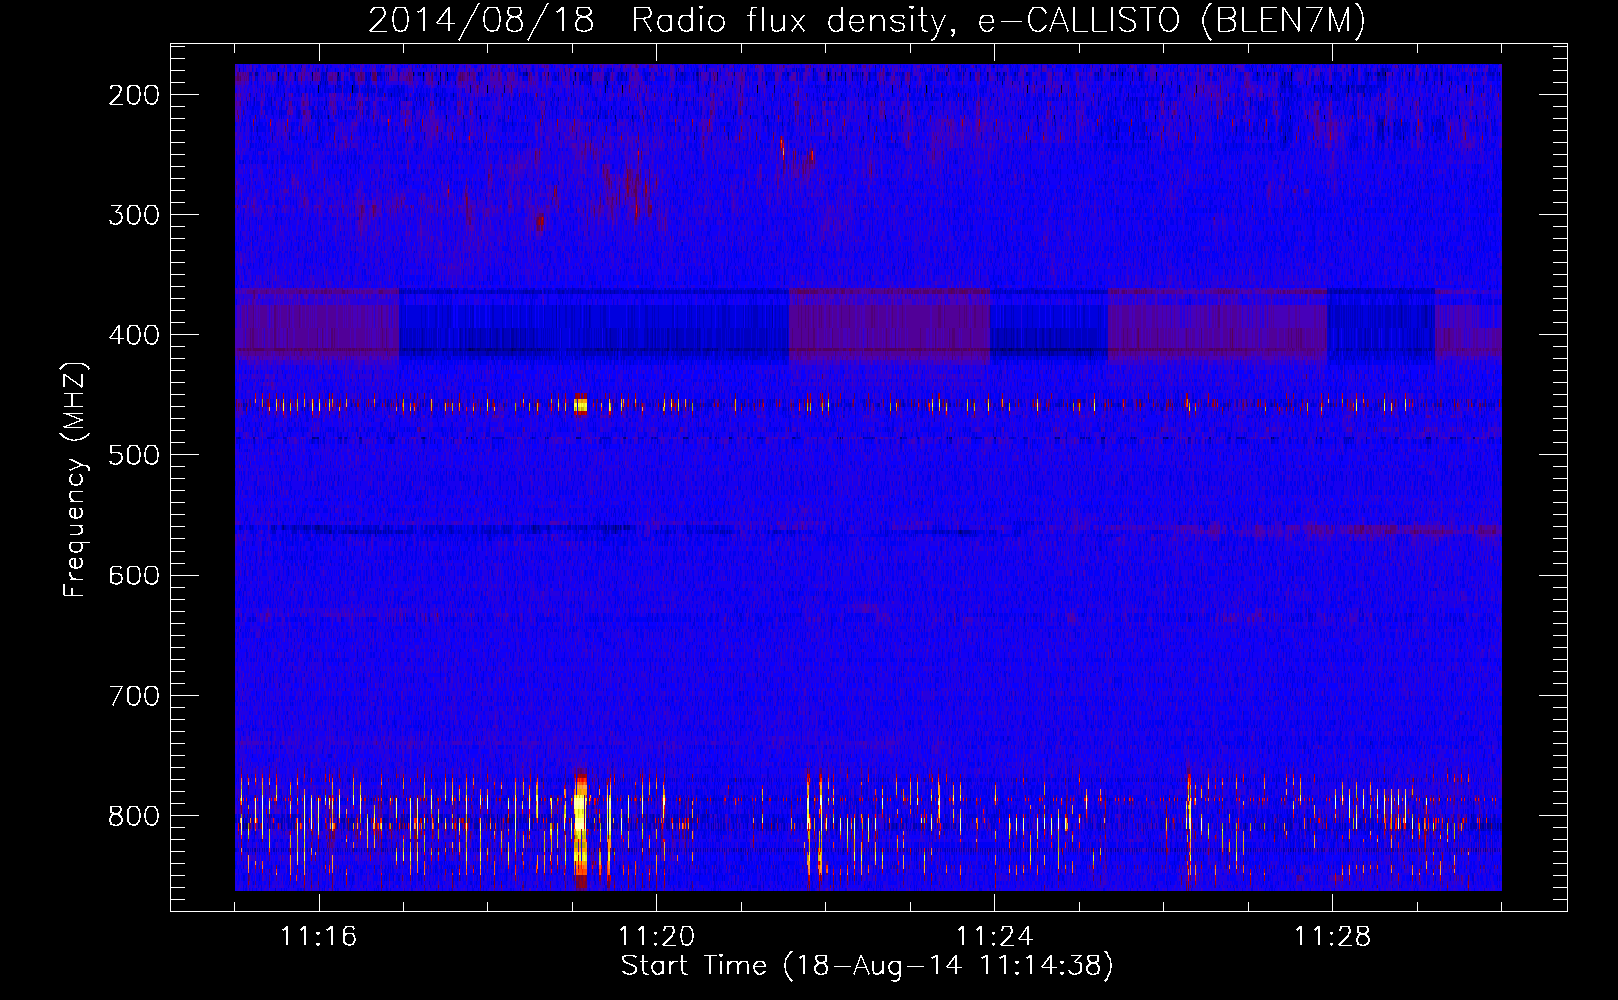This screenshot has width=1618, height=1000.
Task: Click the 800 frequency tick label
Action: (x=133, y=816)
